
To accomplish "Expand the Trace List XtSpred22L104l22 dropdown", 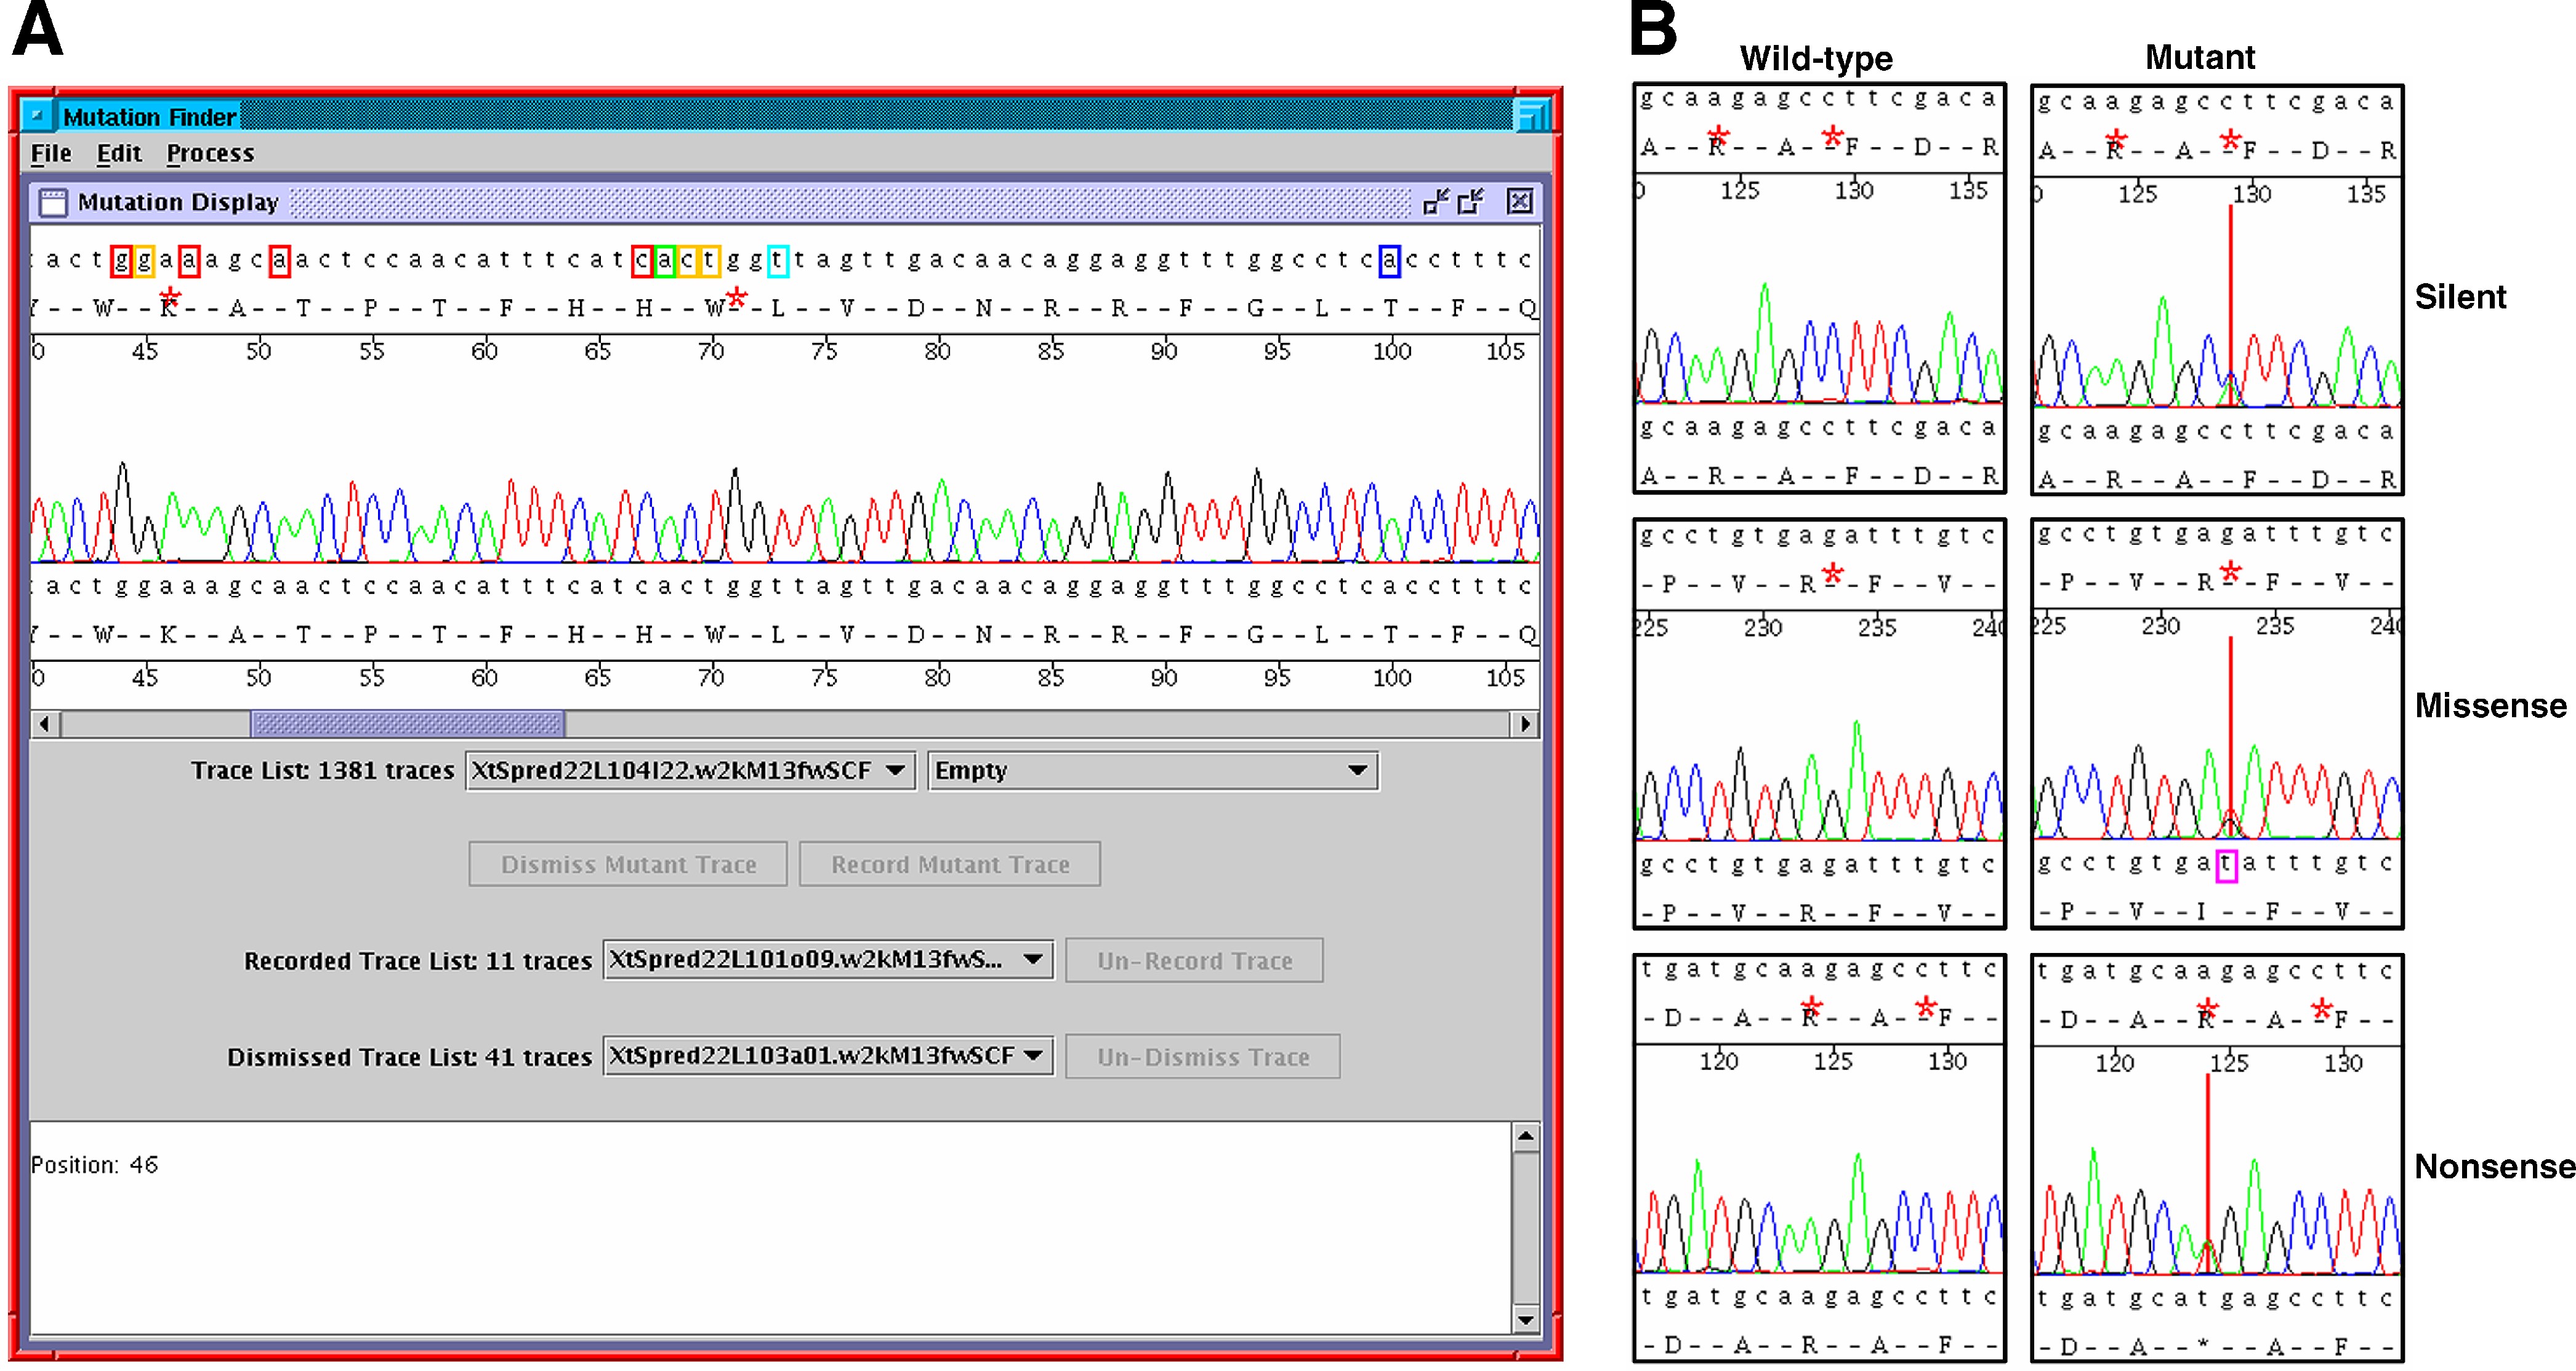I will click(x=895, y=771).
